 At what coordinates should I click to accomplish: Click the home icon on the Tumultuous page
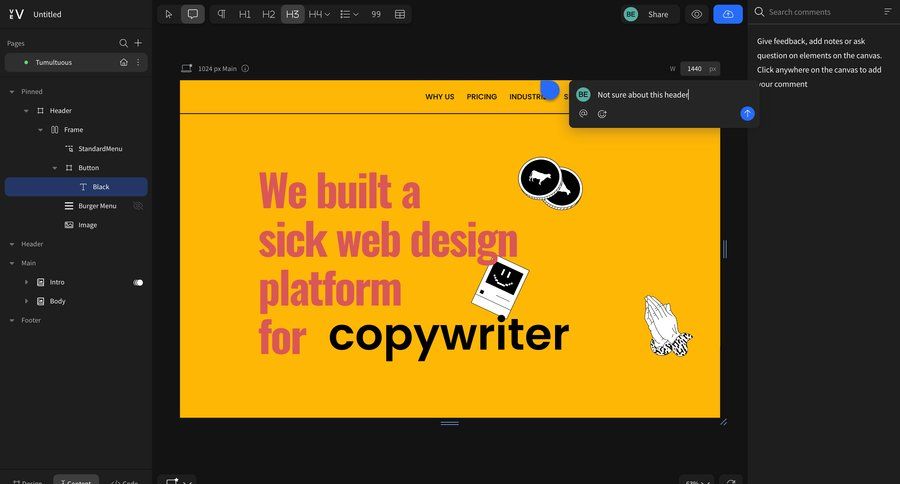tap(124, 62)
